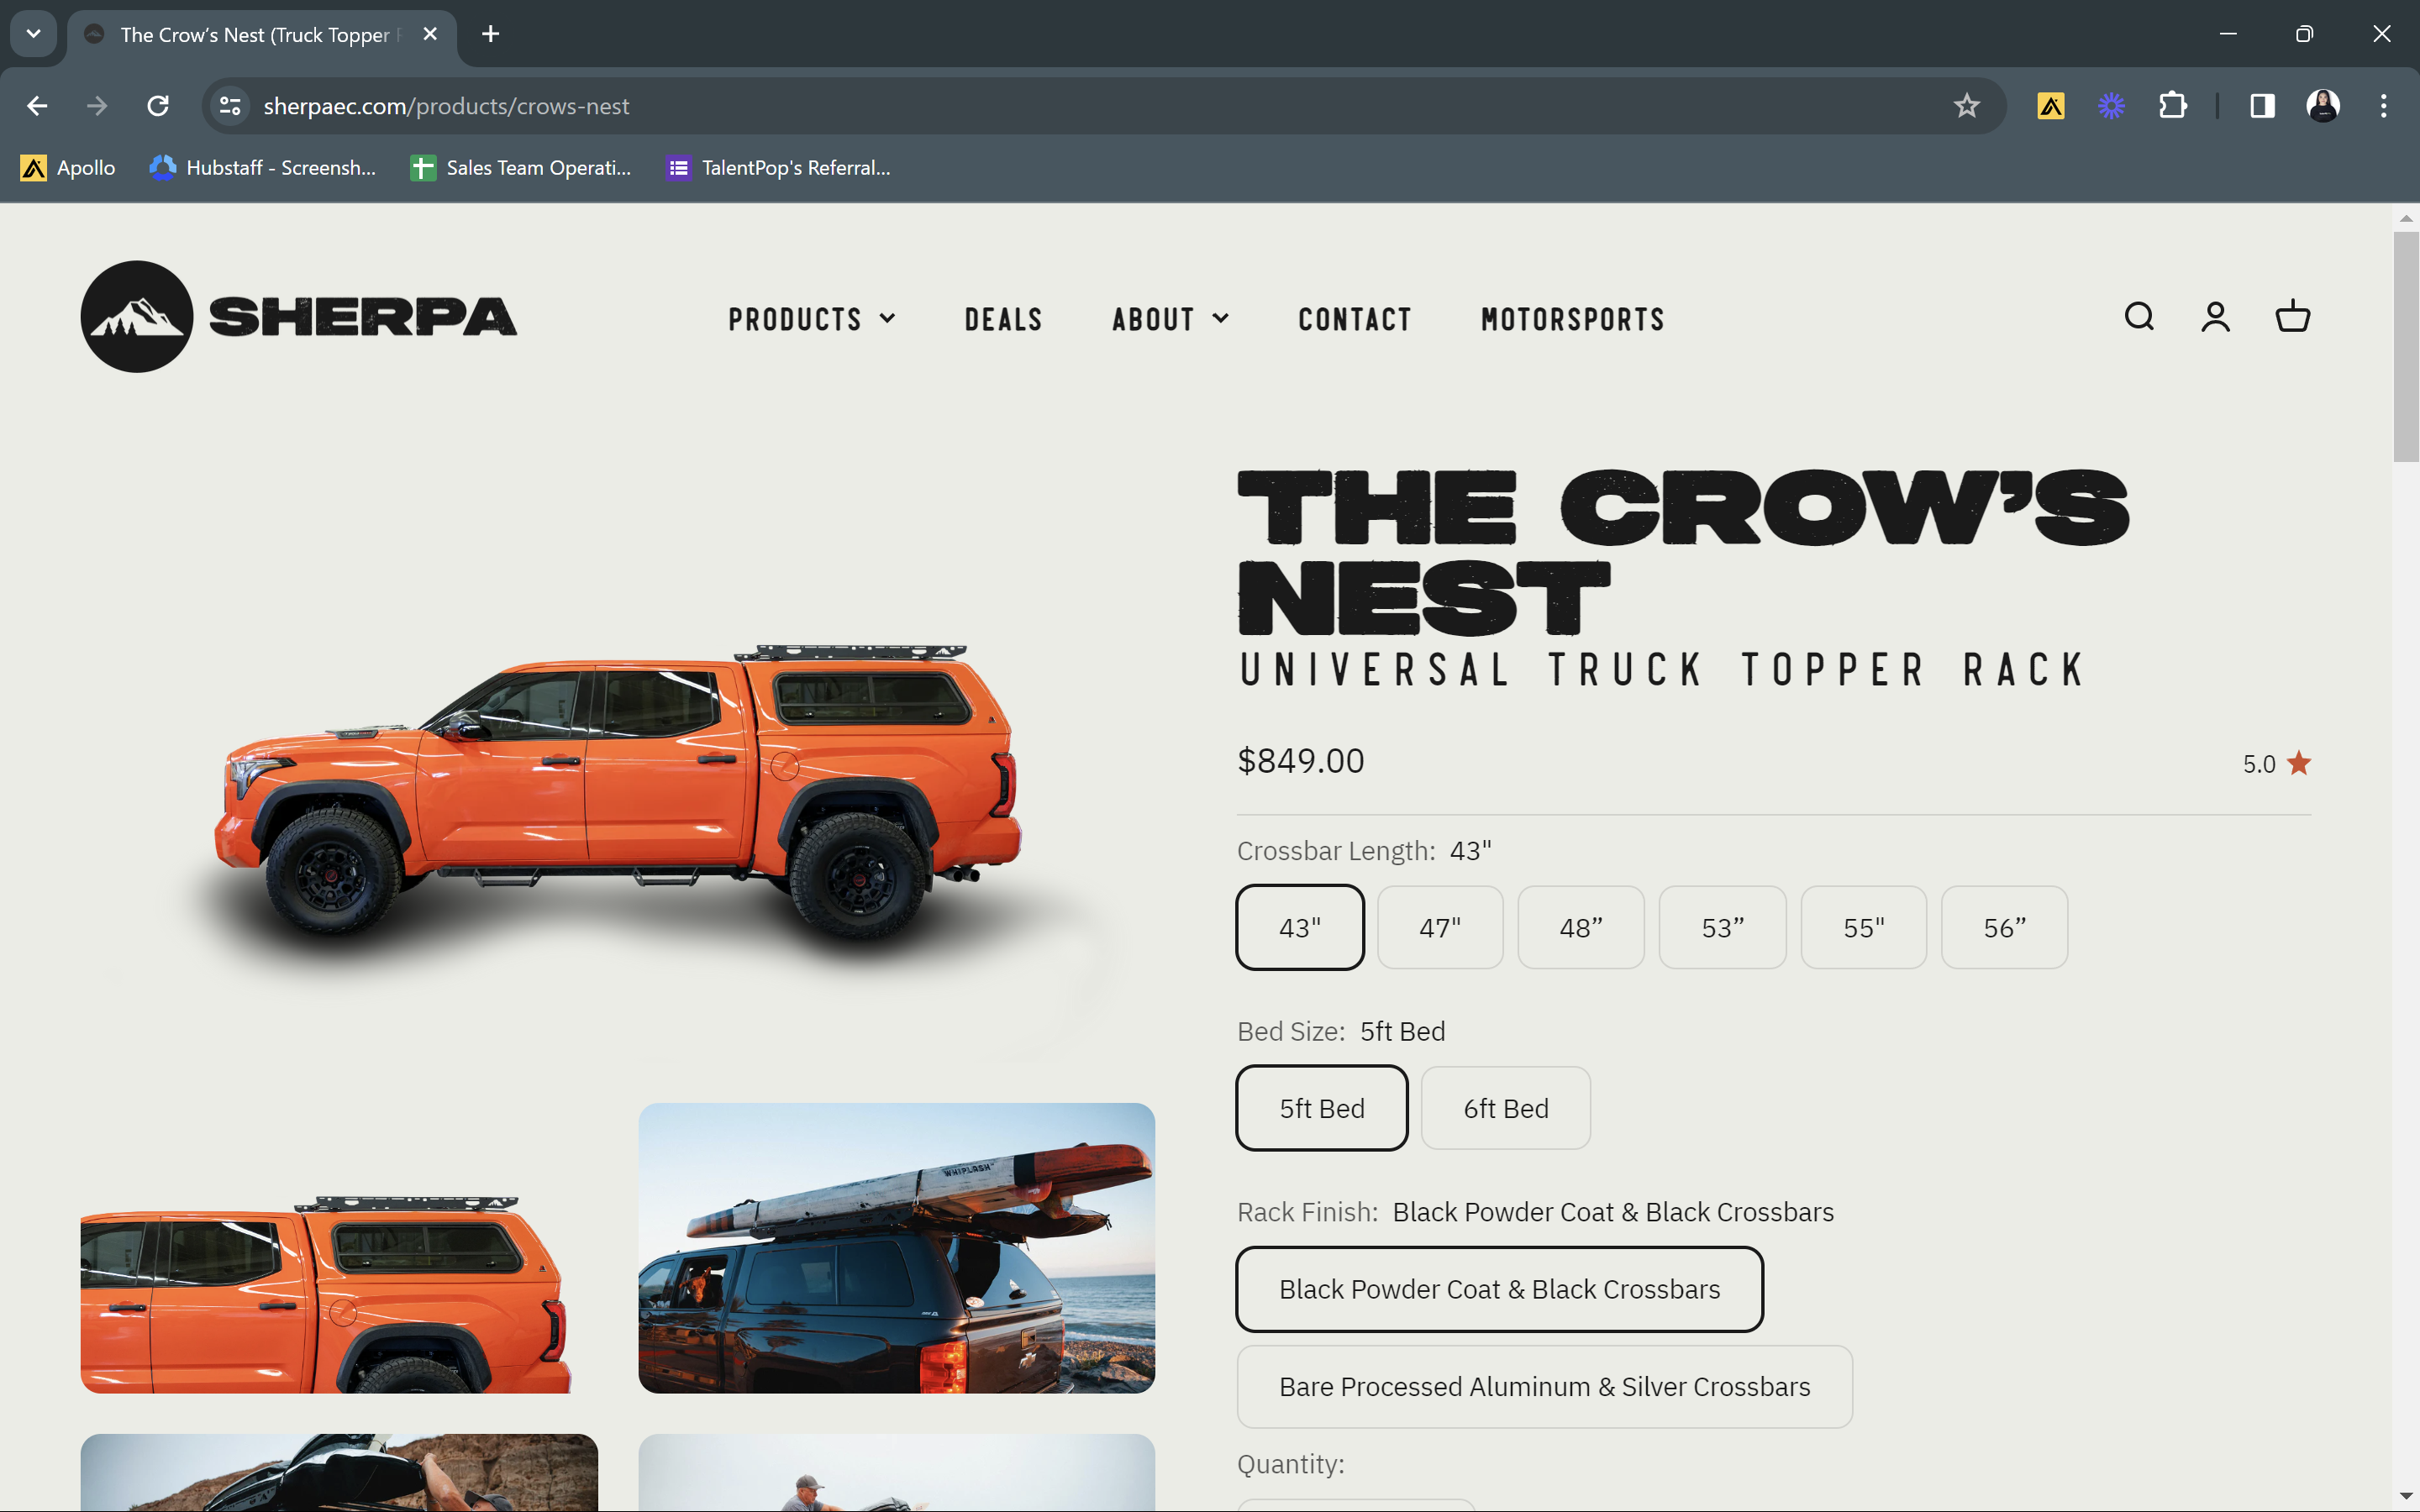Expand the Products menu
The width and height of the screenshot is (2420, 1512).
pos(812,319)
